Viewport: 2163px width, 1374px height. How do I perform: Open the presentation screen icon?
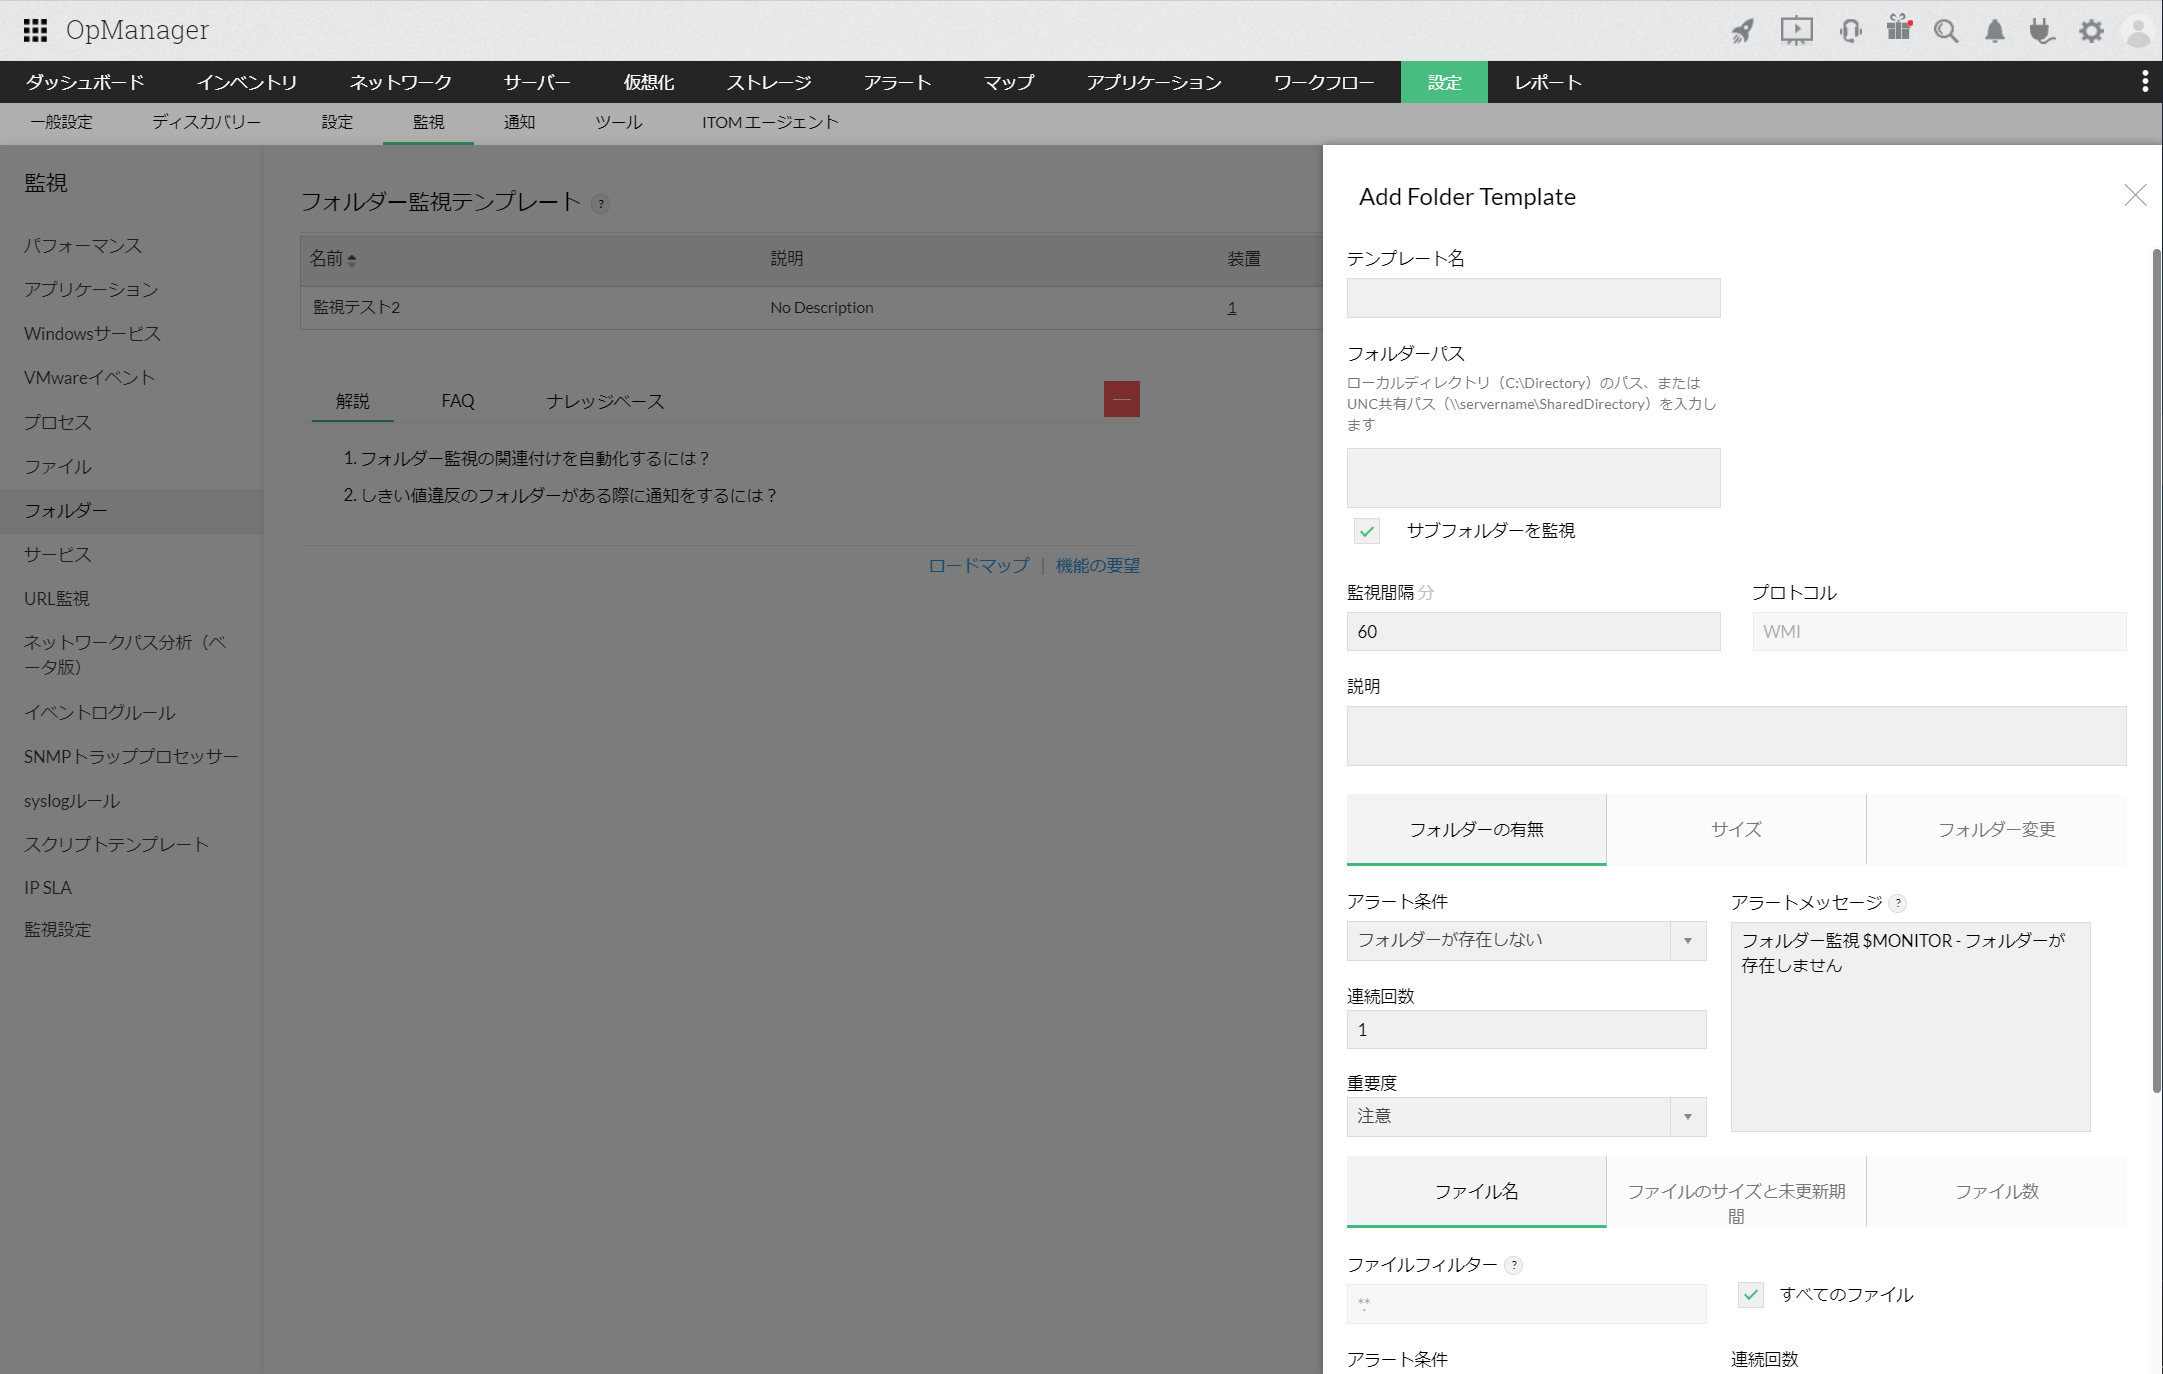click(1796, 31)
